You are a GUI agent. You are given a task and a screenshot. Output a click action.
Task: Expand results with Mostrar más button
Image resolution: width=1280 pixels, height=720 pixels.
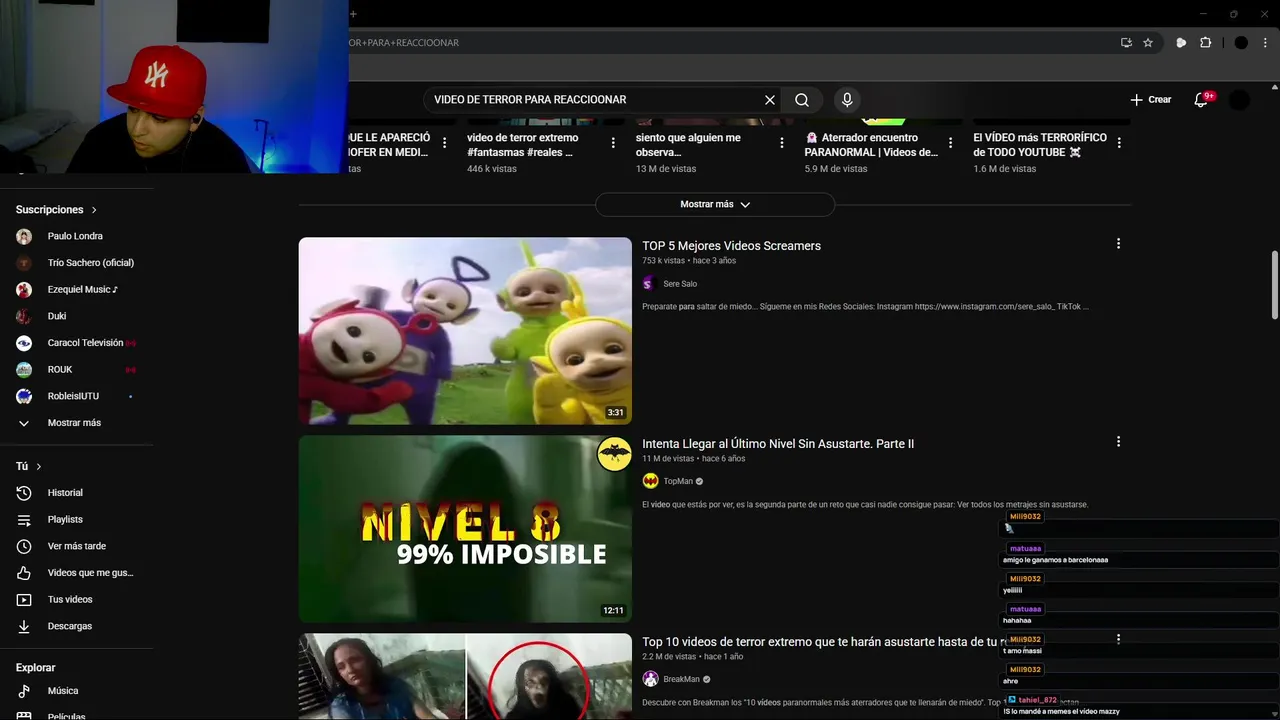point(715,204)
